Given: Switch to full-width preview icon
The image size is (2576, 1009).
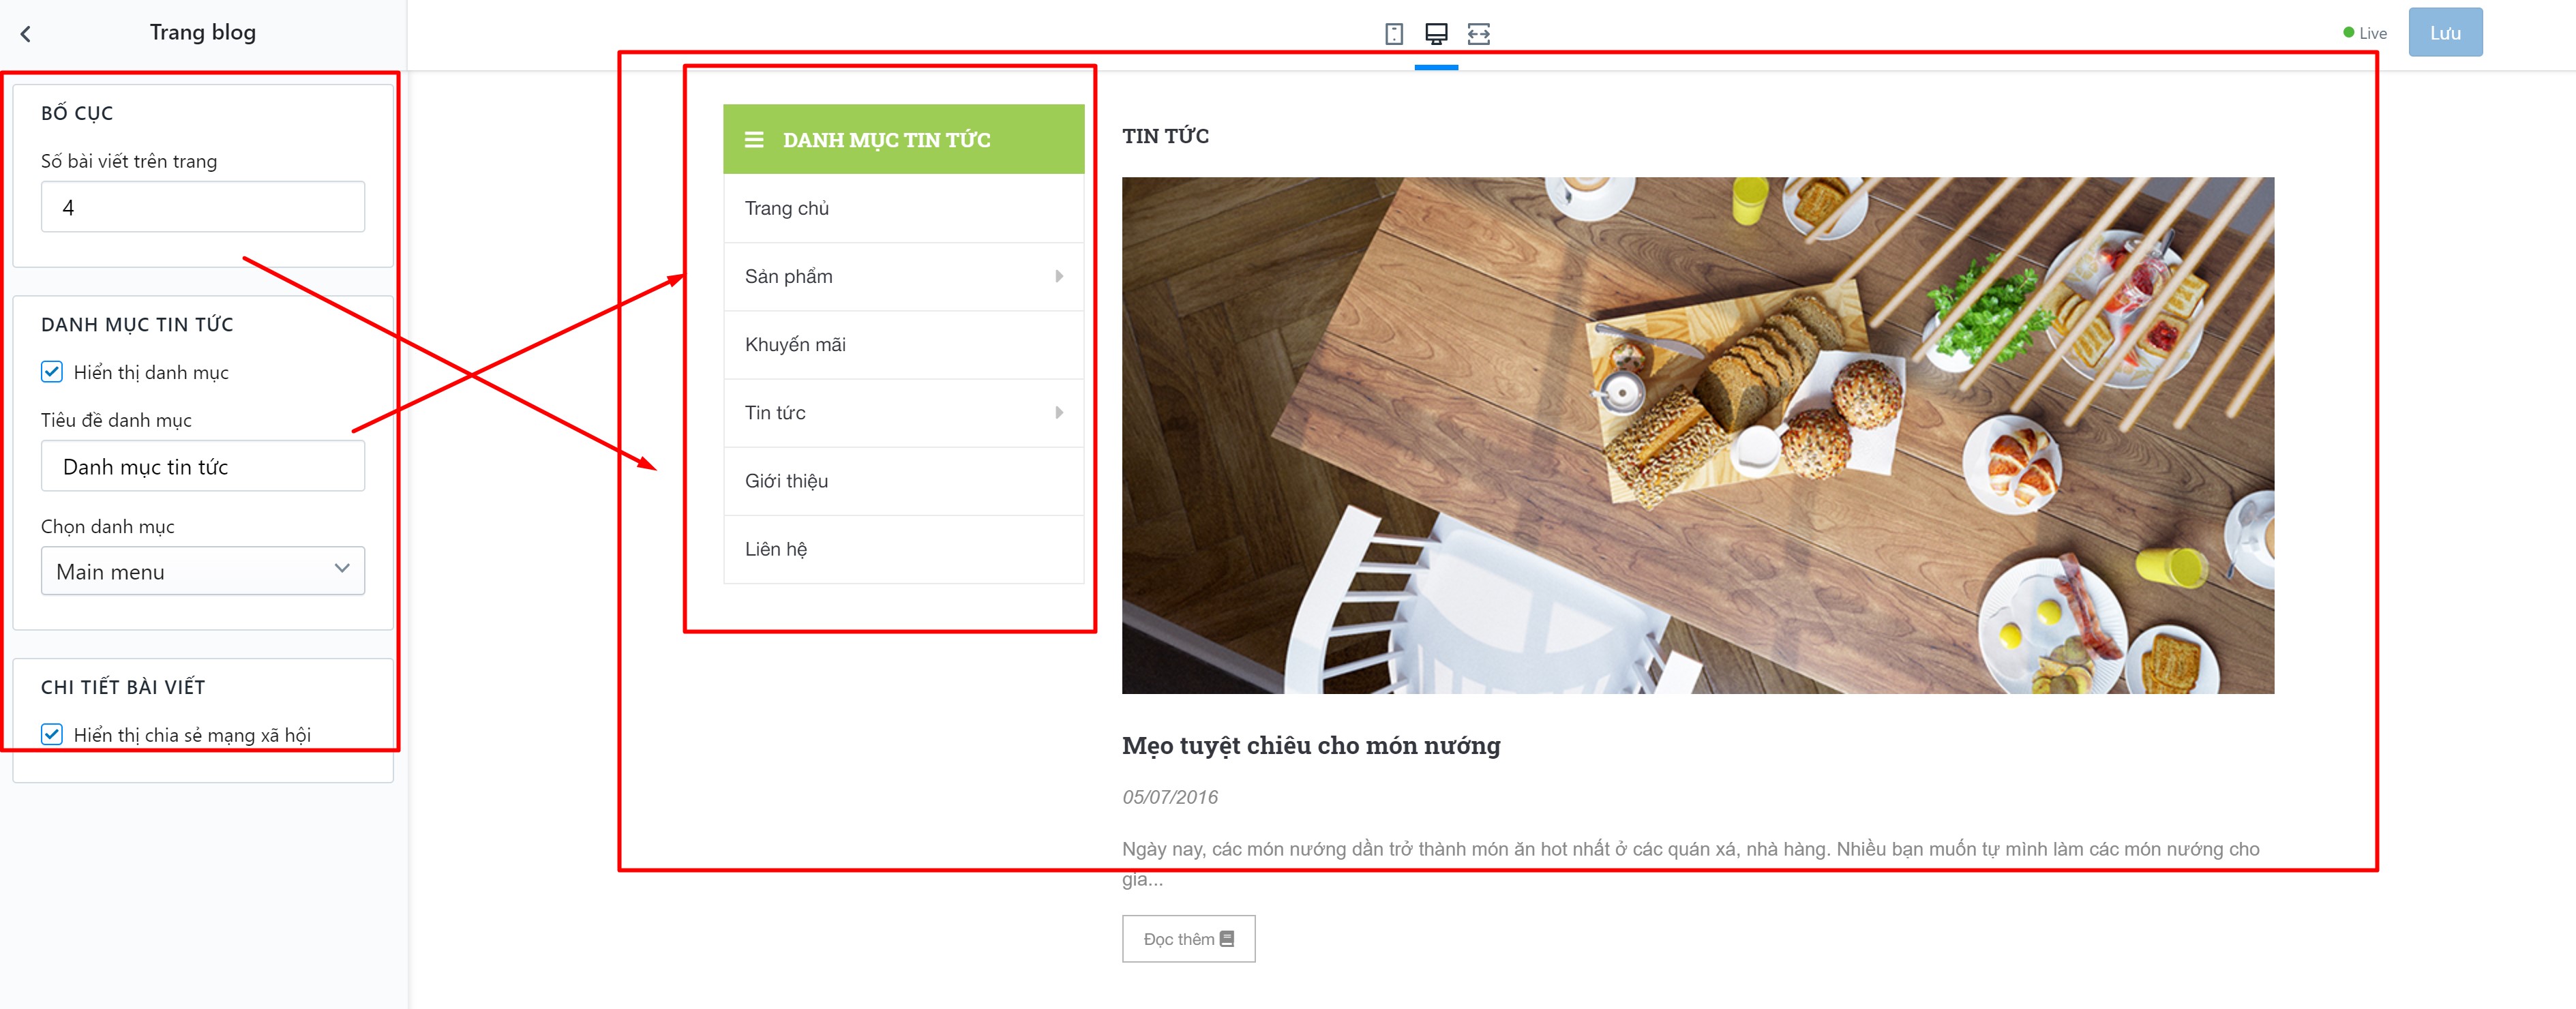Looking at the screenshot, I should (x=1478, y=34).
